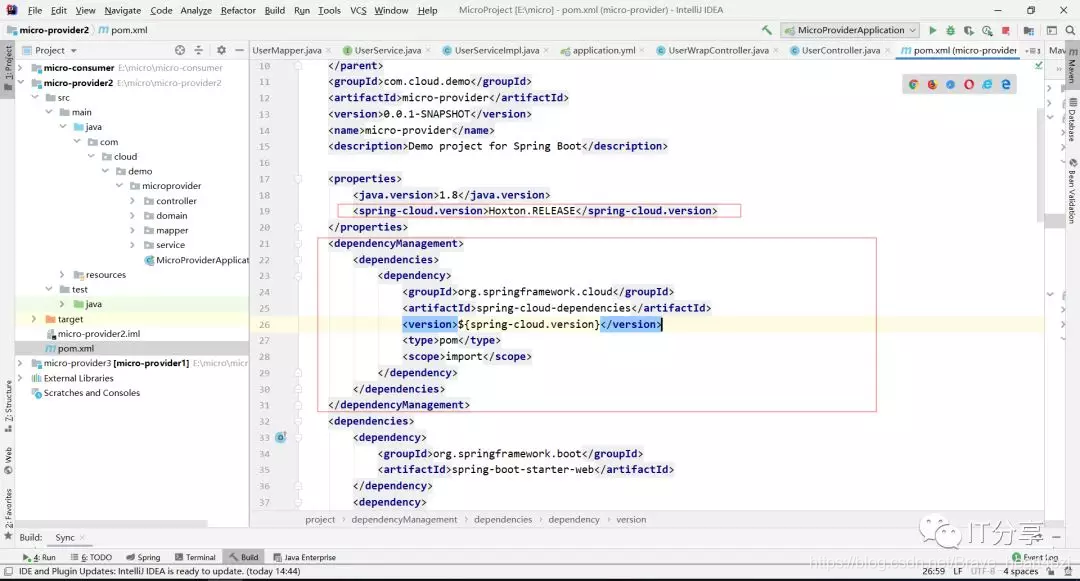Screen dimensions: 1080x581
Task: Run MicroProviderApplication with the green play icon
Action: point(932,30)
